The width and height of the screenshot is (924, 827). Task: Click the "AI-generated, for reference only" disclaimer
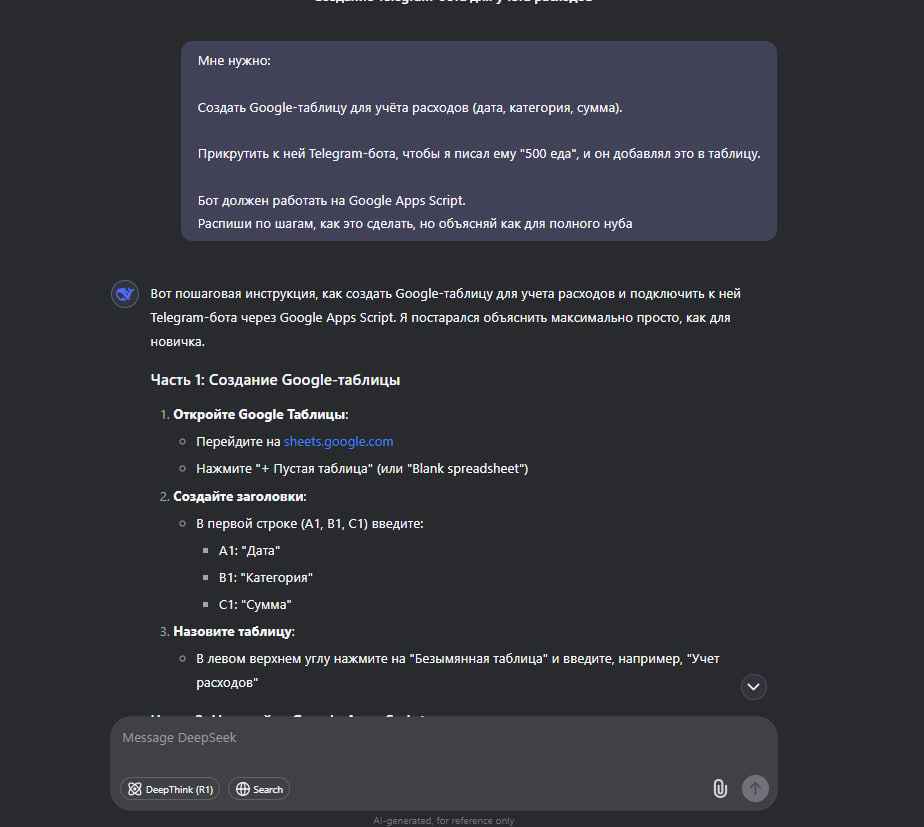pos(443,821)
